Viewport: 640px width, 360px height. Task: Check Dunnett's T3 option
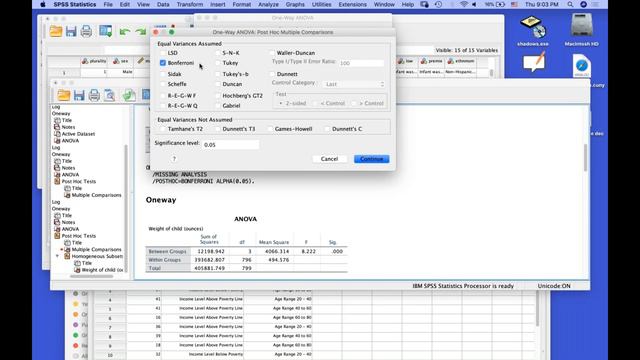218,129
